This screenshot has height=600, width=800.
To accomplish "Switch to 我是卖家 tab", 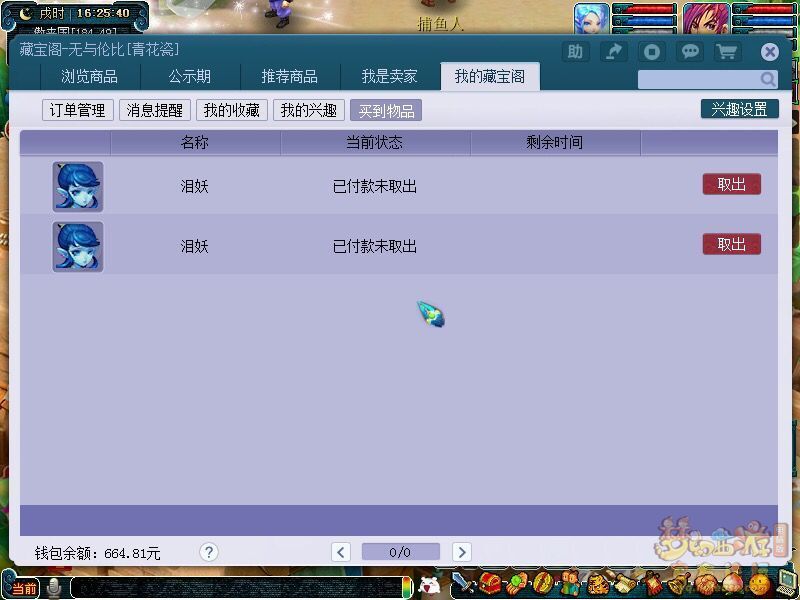I will point(390,77).
